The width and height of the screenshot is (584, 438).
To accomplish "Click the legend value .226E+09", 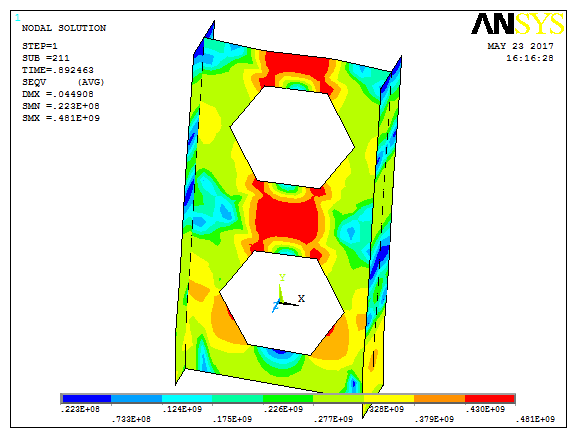I will 283,409.
